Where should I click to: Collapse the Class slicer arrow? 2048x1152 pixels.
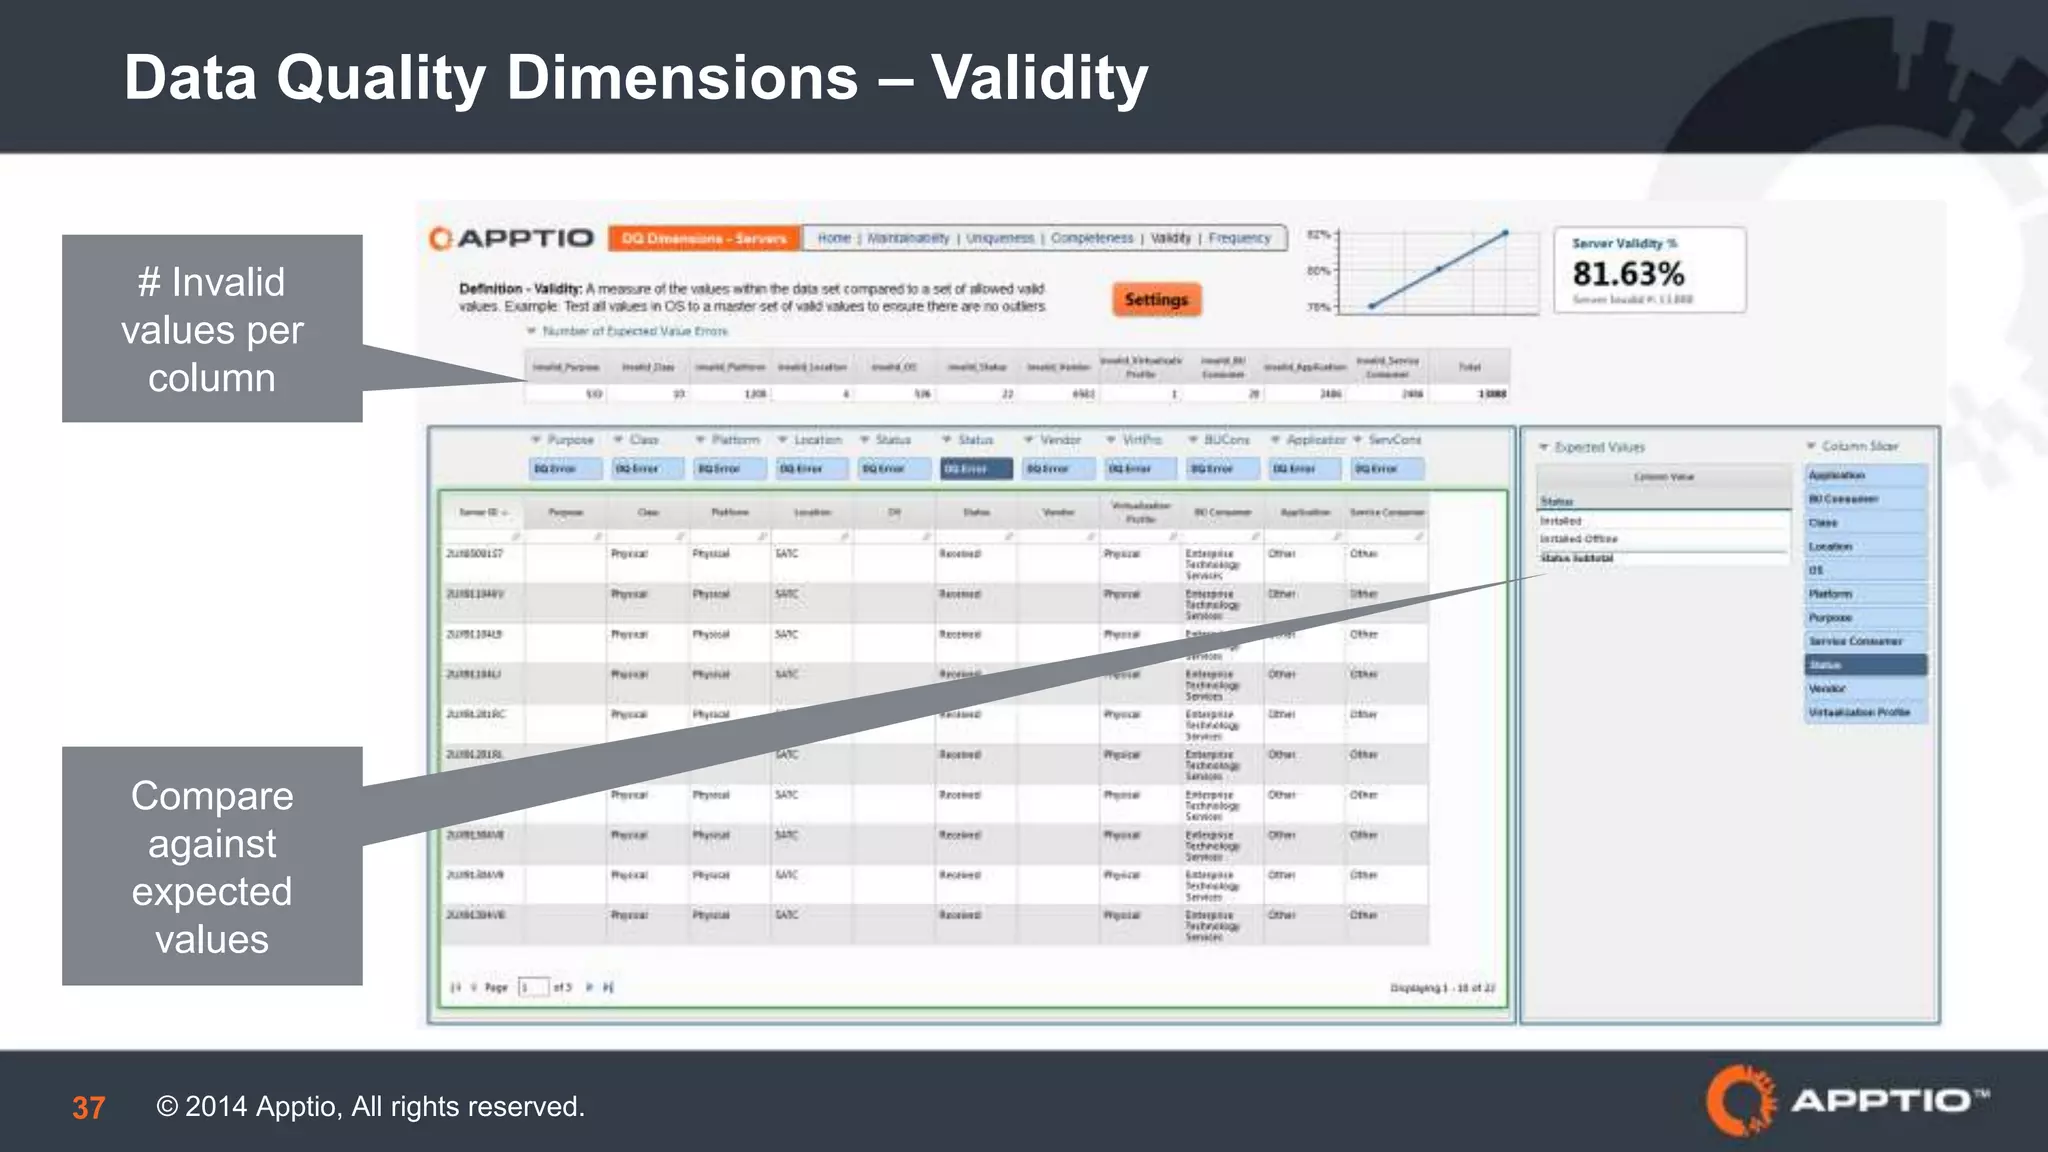coord(618,440)
